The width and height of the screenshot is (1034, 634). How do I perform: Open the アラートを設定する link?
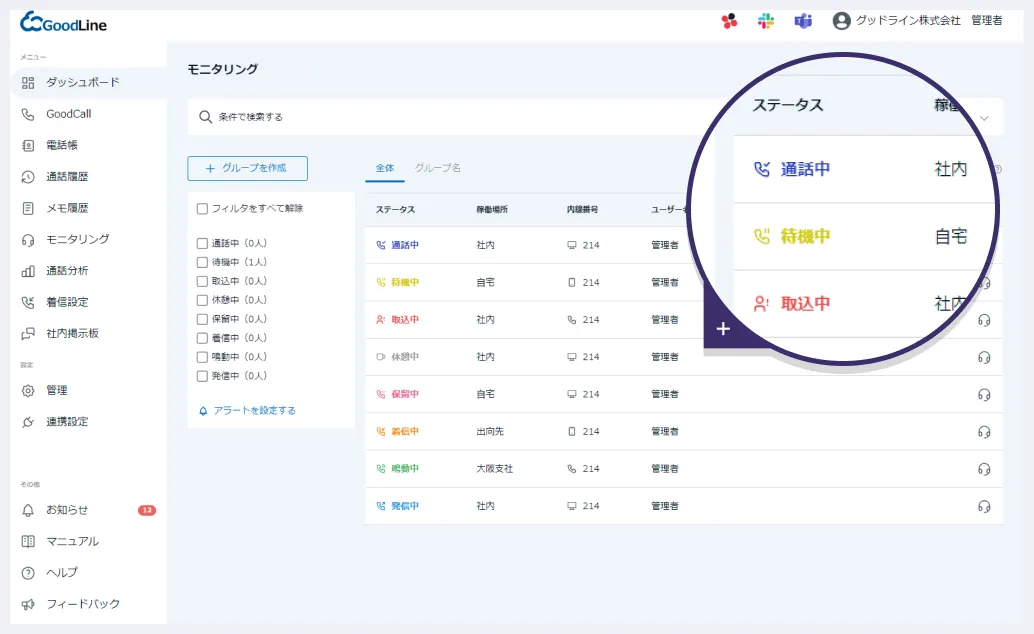[x=254, y=411]
